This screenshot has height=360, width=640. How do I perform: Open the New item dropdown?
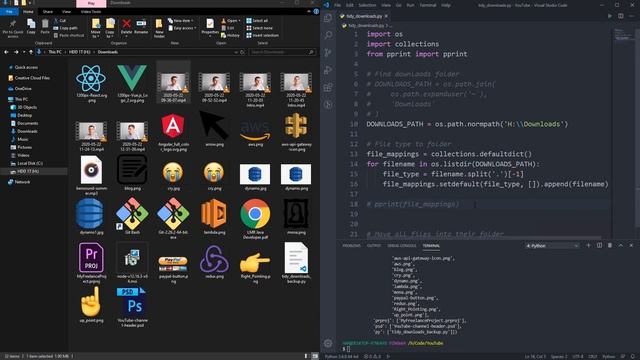point(181,20)
